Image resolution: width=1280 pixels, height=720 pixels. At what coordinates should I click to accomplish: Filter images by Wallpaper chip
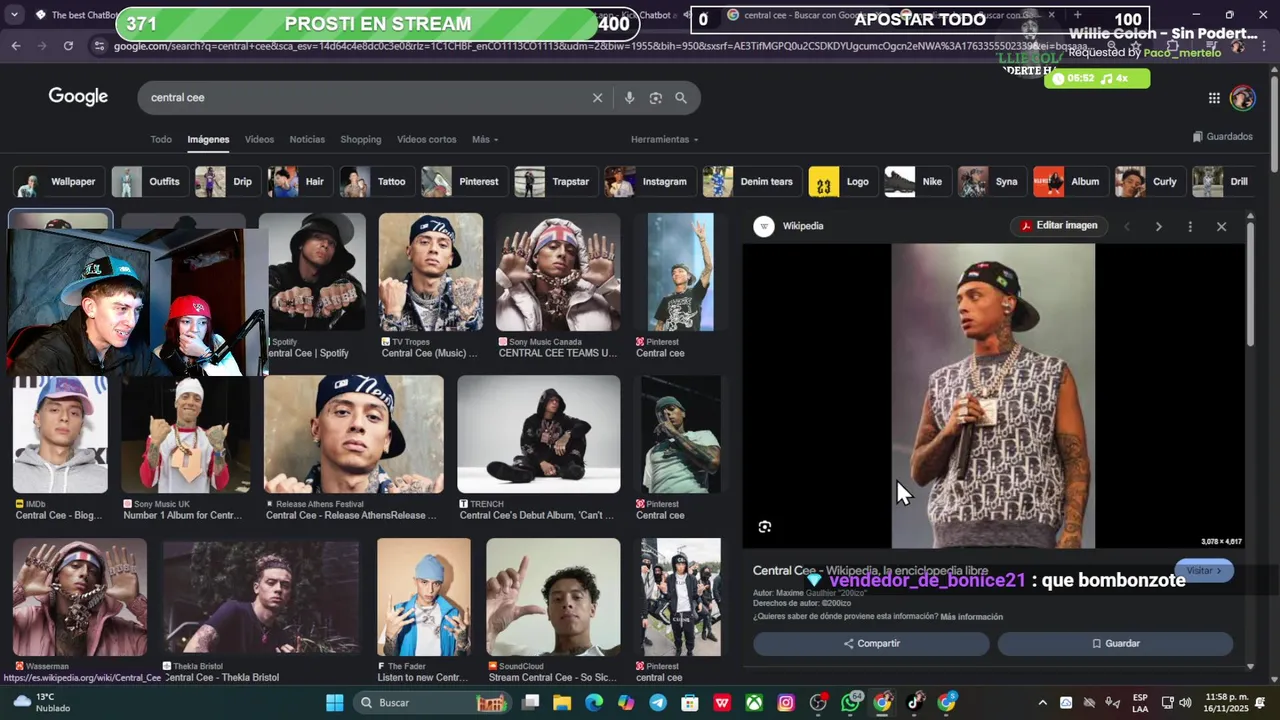57,182
